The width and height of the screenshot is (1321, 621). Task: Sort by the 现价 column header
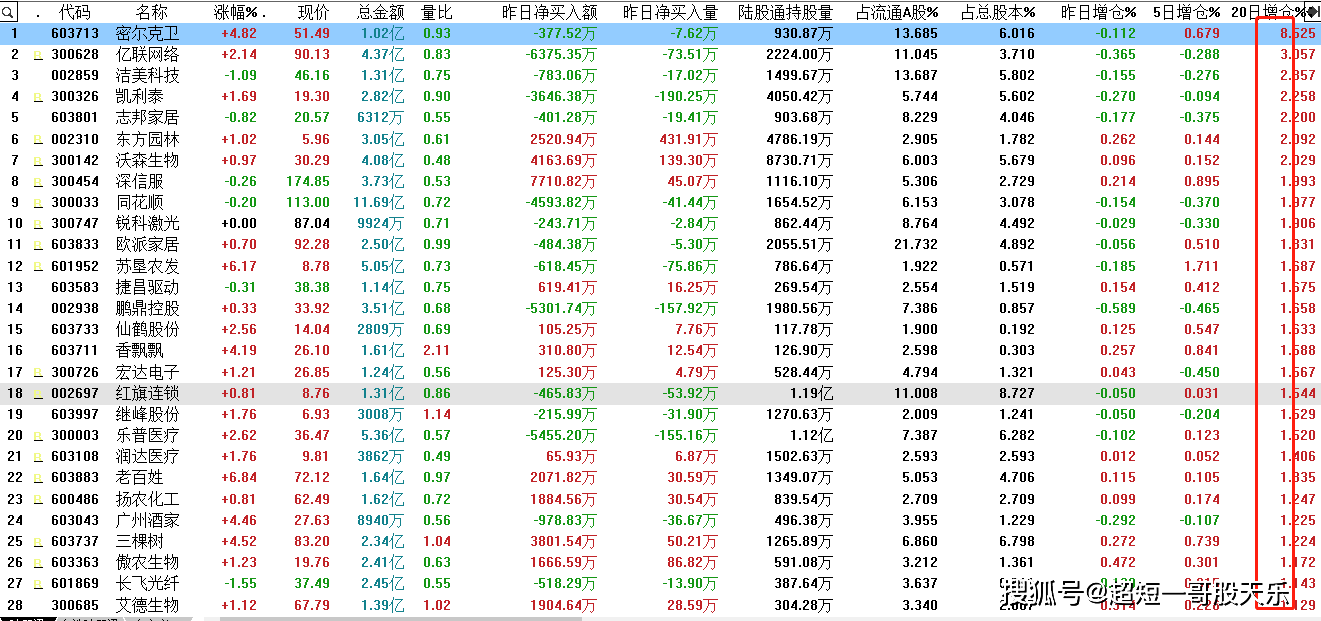click(314, 12)
